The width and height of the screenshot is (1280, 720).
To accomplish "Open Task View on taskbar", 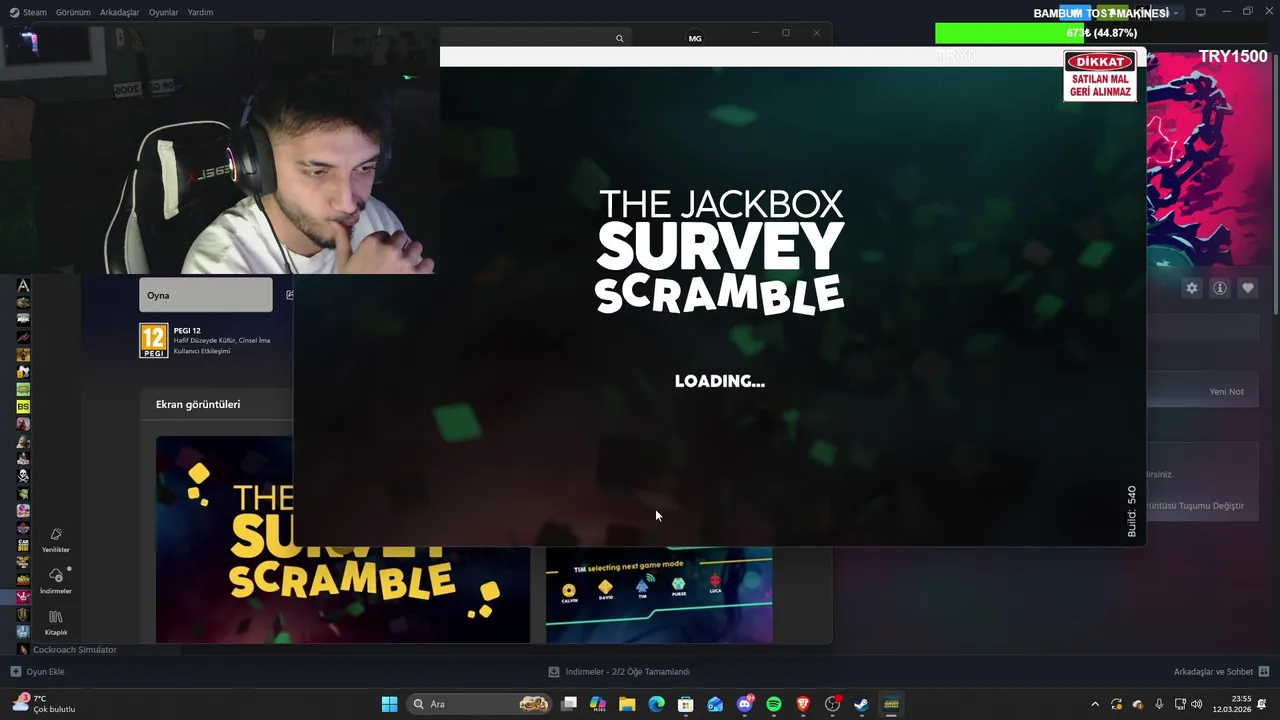I will click(569, 704).
